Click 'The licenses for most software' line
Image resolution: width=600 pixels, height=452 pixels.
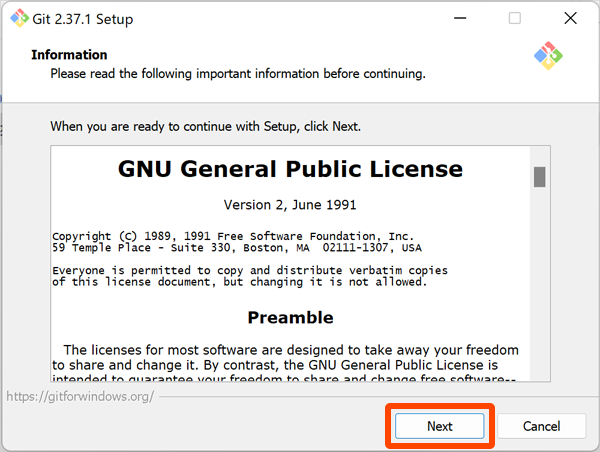click(x=291, y=350)
